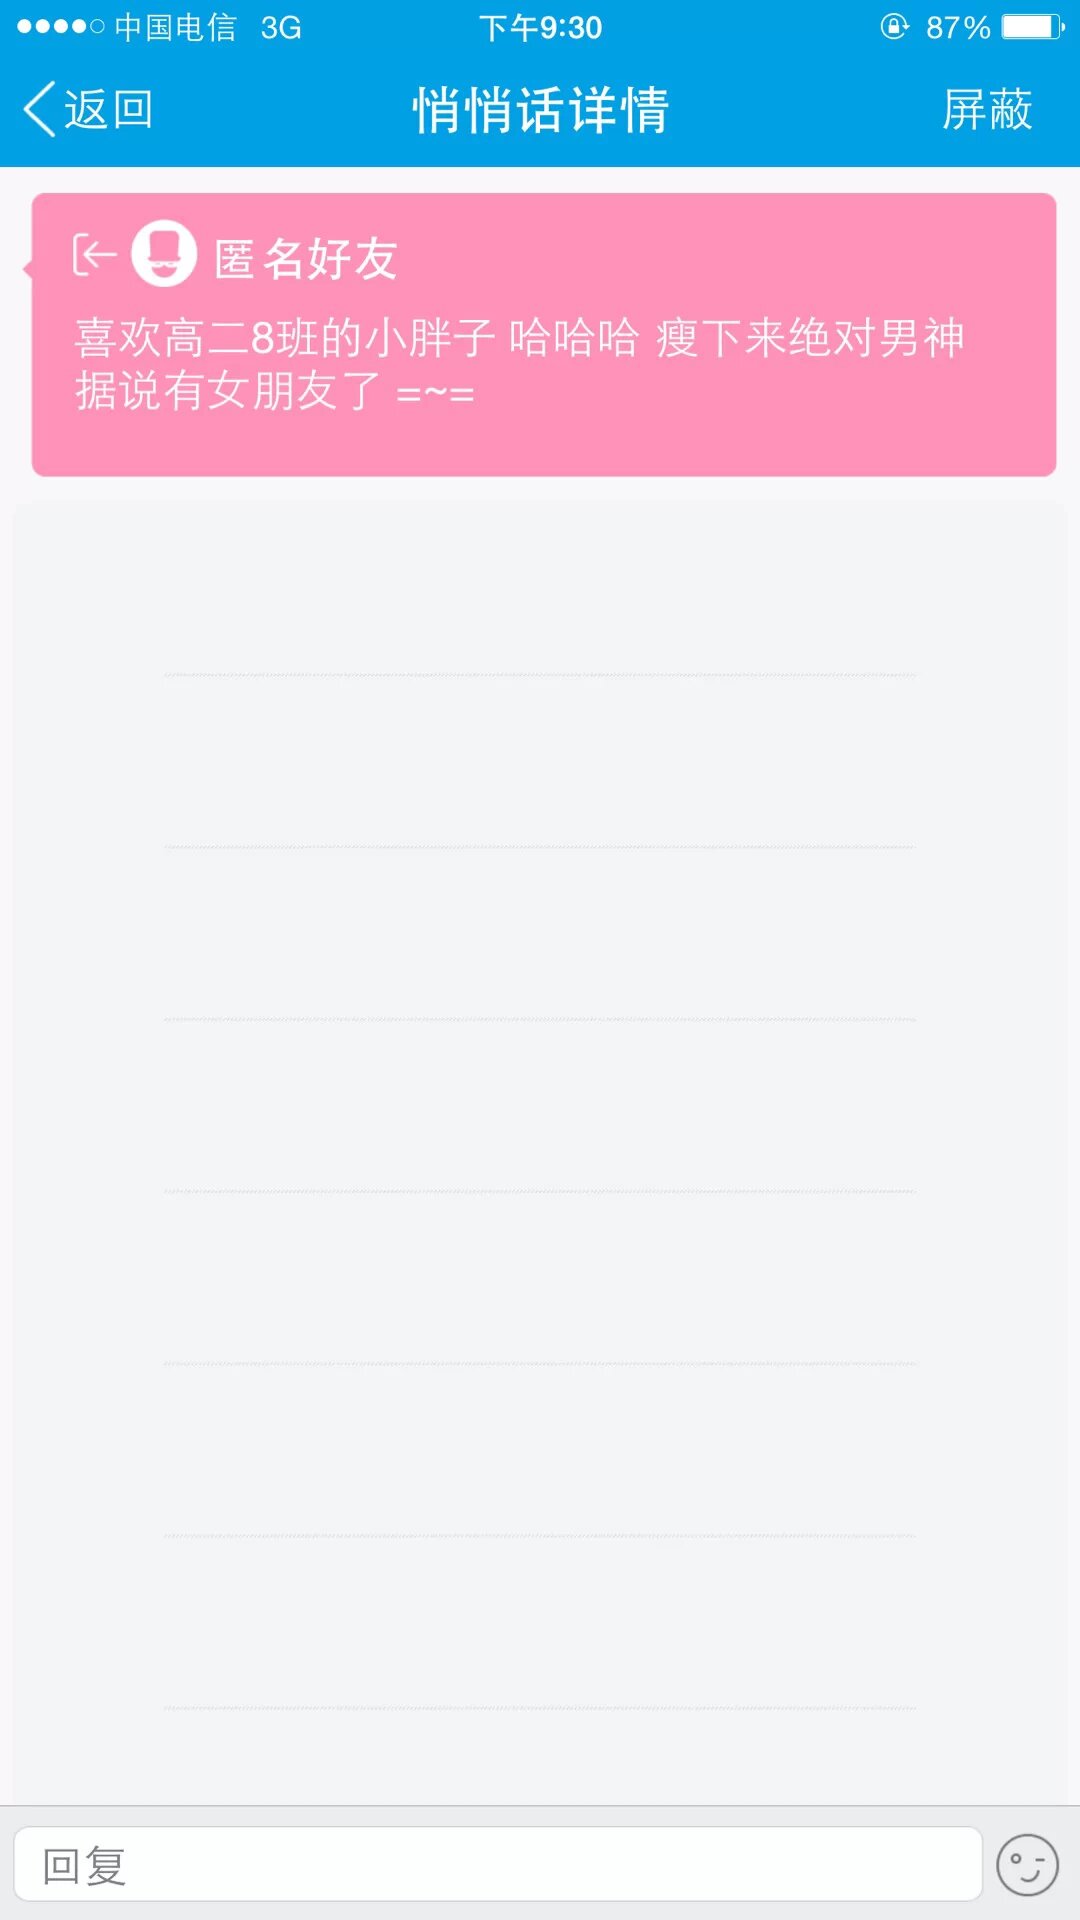Tap the empty lined reply area

coord(540,1150)
